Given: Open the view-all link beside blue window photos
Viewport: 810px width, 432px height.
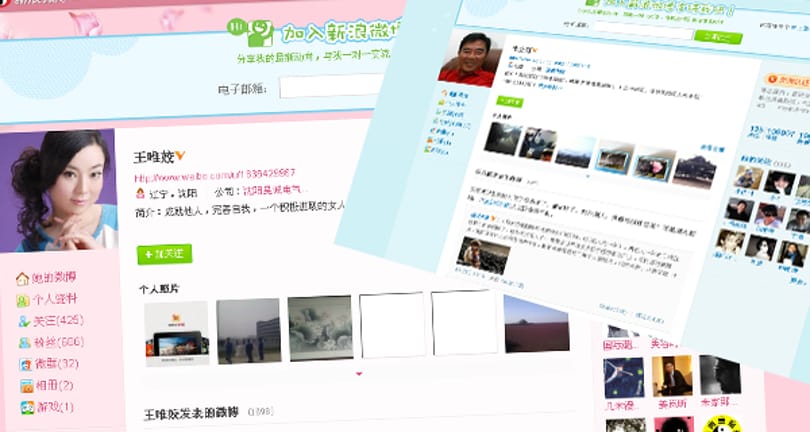Looking at the screenshot, I should (x=712, y=148).
